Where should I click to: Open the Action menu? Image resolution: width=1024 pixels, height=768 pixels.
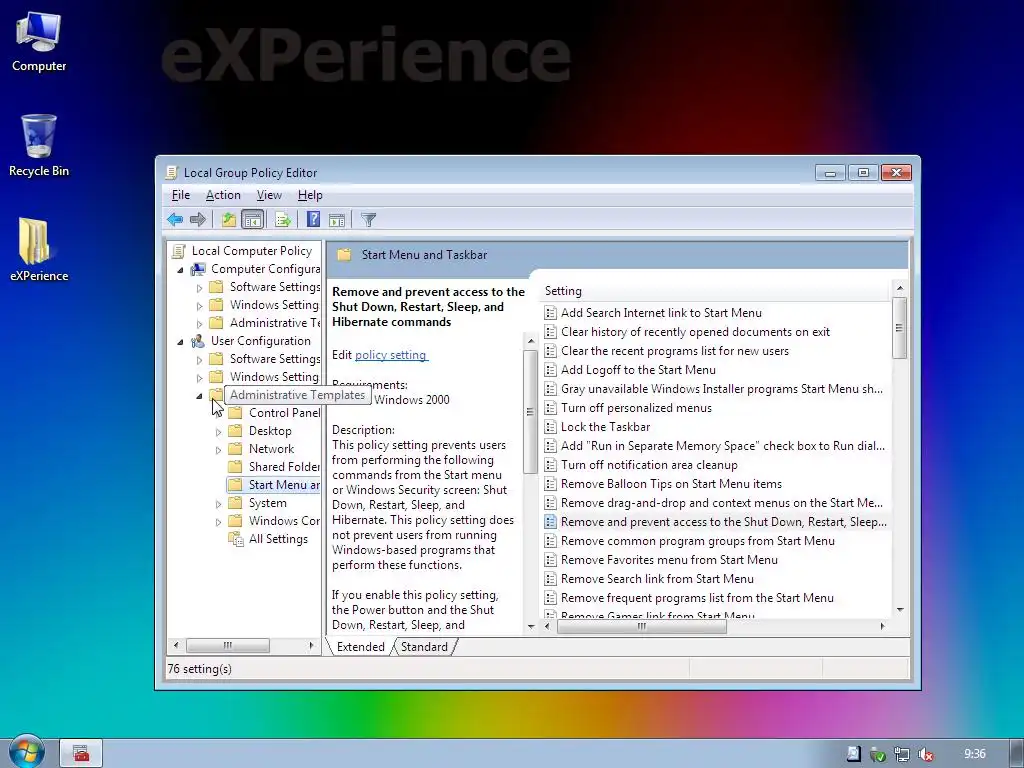tap(223, 195)
